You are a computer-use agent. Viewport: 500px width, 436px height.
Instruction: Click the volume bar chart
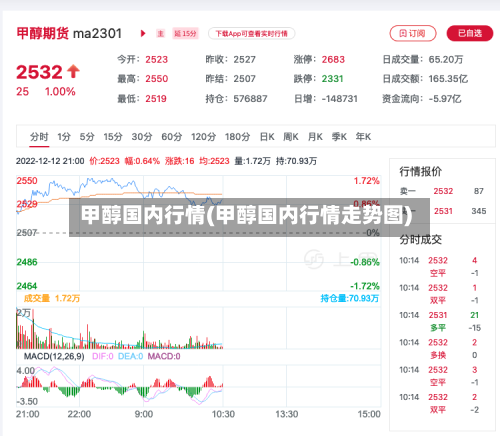119,328
